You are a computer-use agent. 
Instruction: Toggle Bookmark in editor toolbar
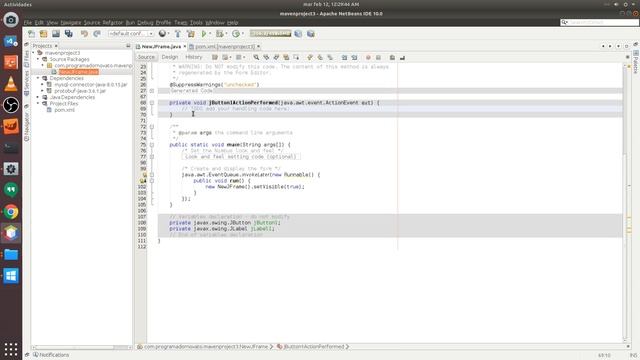coord(330,58)
